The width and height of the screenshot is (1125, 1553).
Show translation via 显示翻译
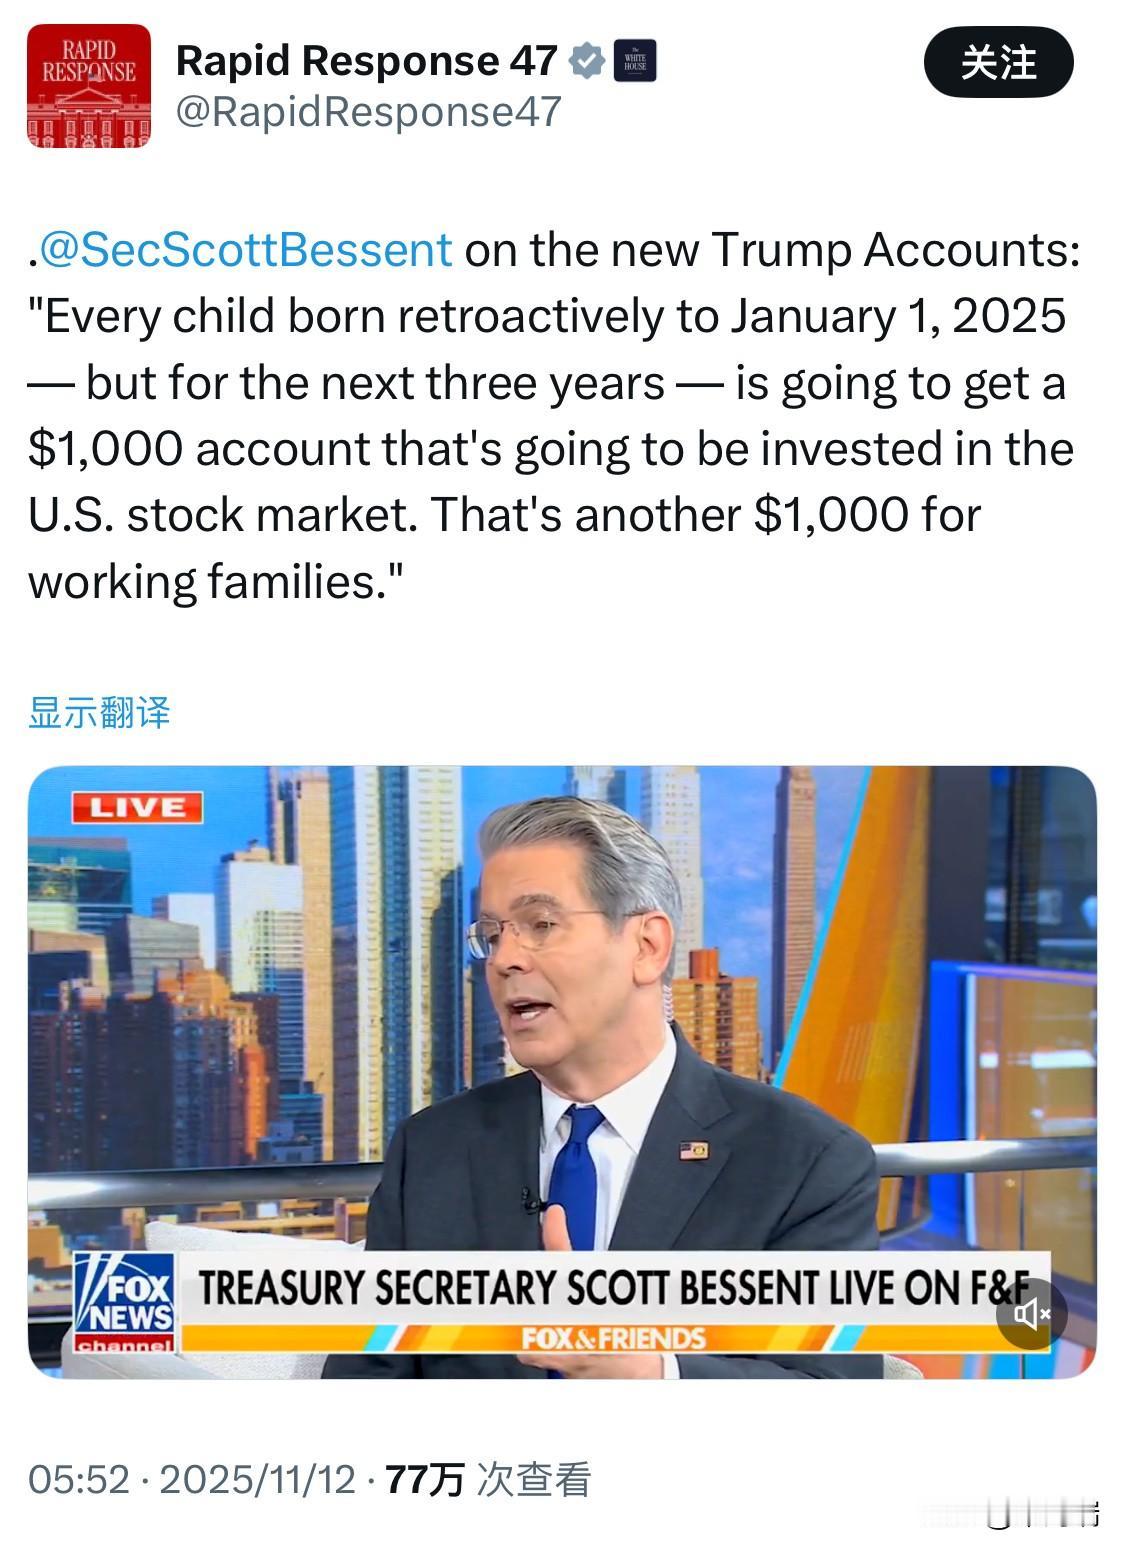(x=99, y=713)
